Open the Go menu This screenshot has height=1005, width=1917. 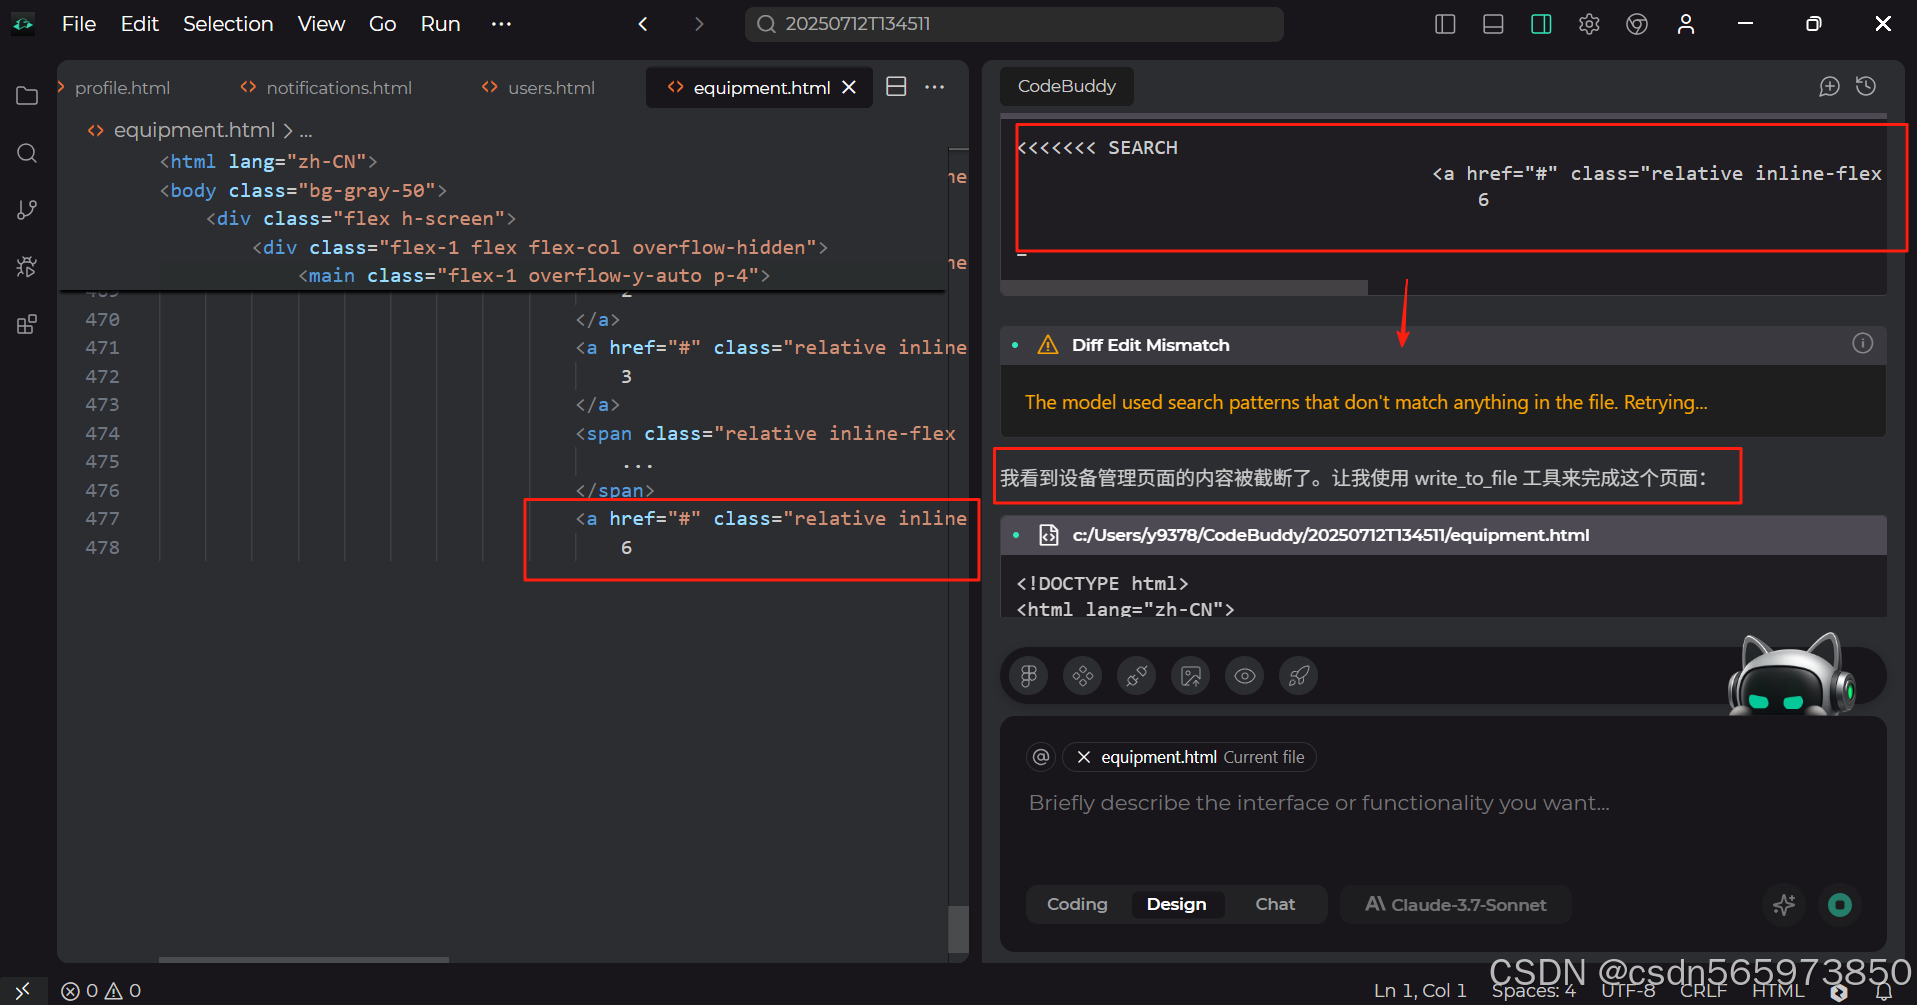(x=383, y=24)
